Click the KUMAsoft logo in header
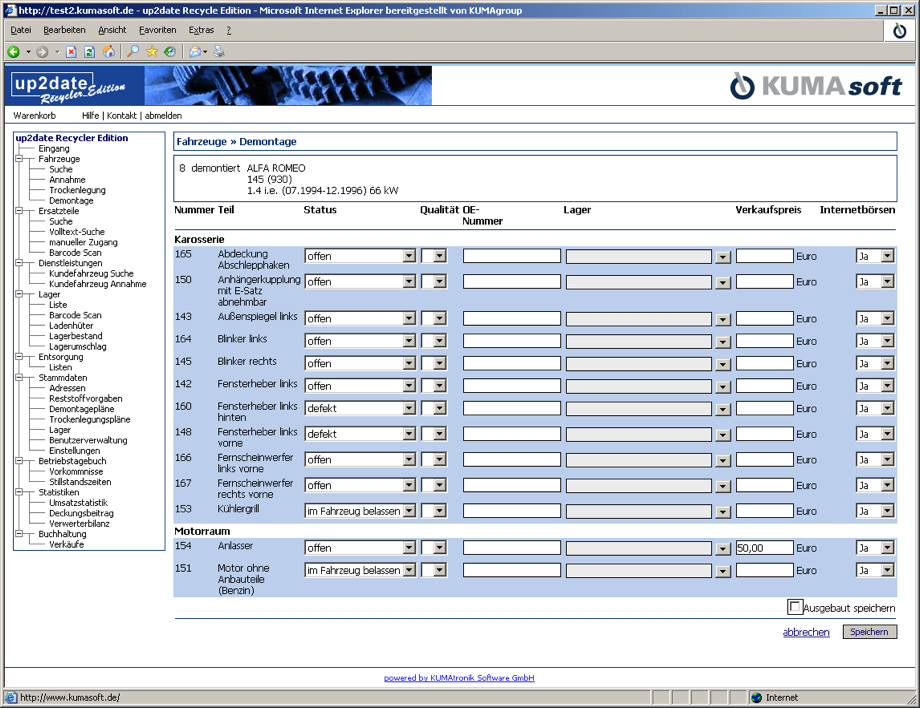The height and width of the screenshot is (709, 920). click(816, 86)
